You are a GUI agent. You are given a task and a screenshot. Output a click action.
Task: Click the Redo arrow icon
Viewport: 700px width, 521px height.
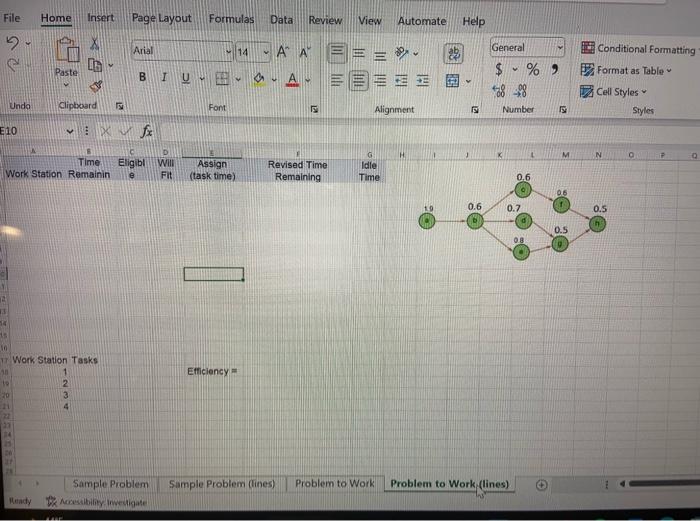(13, 65)
